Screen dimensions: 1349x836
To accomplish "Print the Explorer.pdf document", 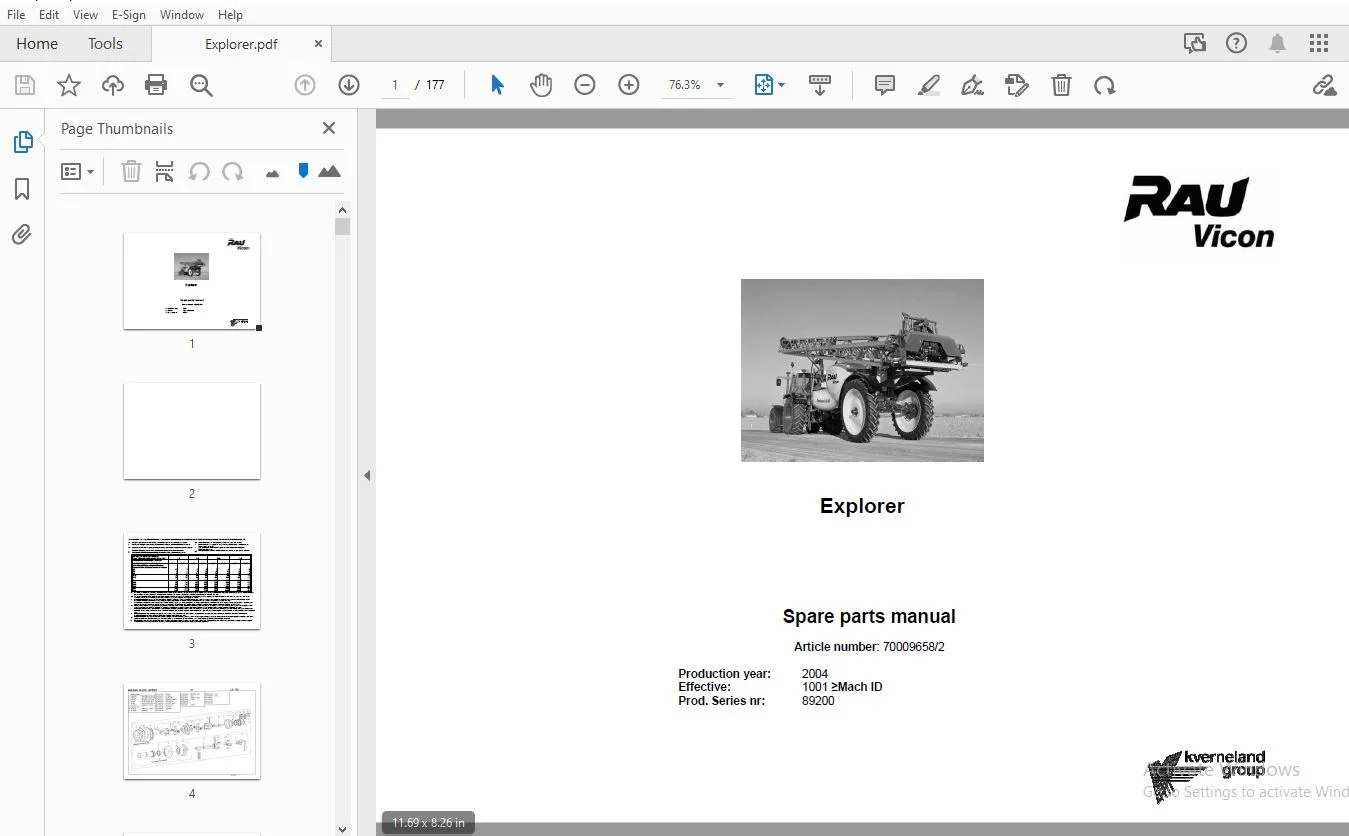I will click(x=156, y=85).
